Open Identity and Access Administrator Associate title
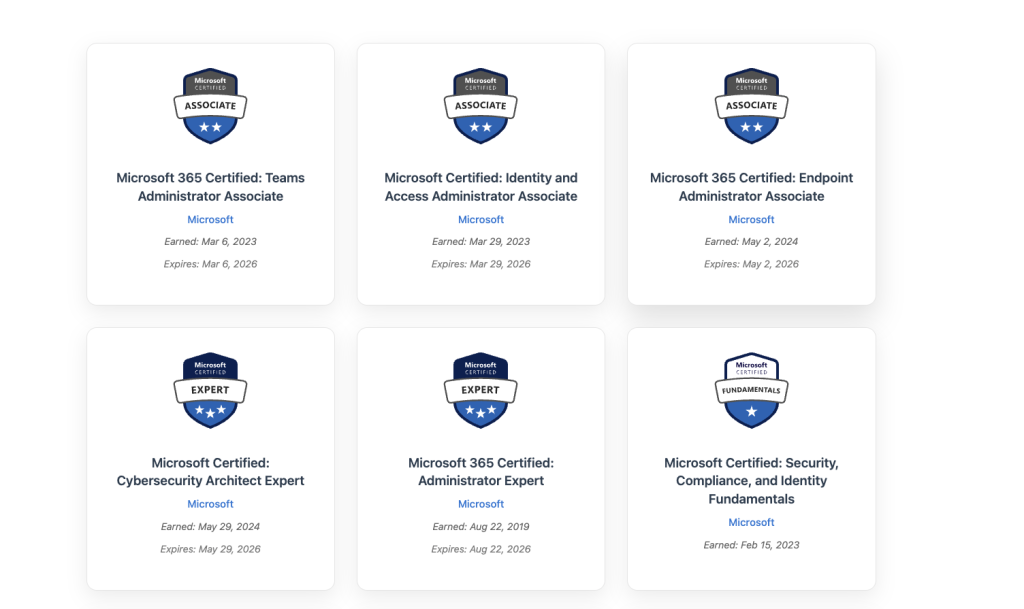The height and width of the screenshot is (609, 1024). click(481, 187)
